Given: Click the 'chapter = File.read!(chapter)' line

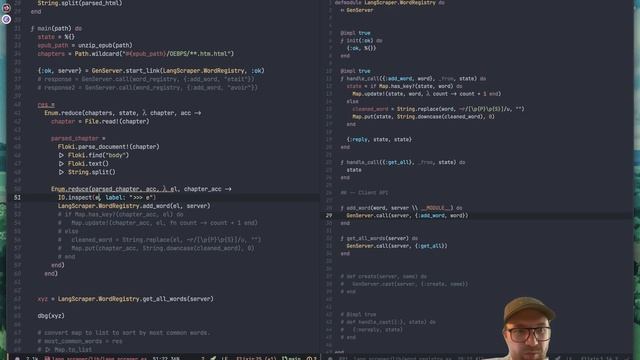Looking at the screenshot, I should [100, 122].
